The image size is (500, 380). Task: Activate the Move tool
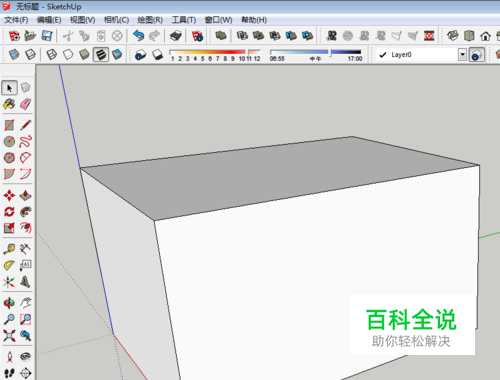pos(9,195)
